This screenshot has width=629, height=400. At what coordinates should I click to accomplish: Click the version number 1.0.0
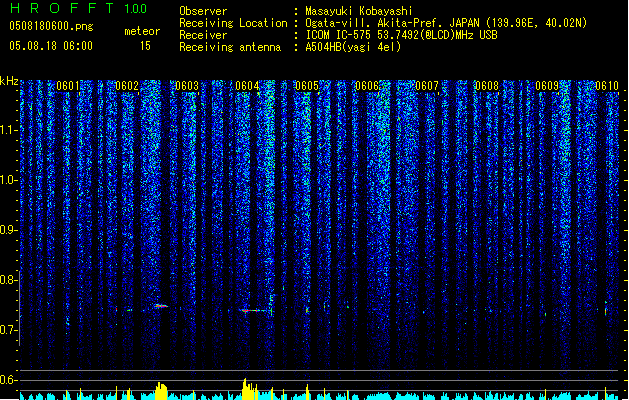click(x=135, y=8)
